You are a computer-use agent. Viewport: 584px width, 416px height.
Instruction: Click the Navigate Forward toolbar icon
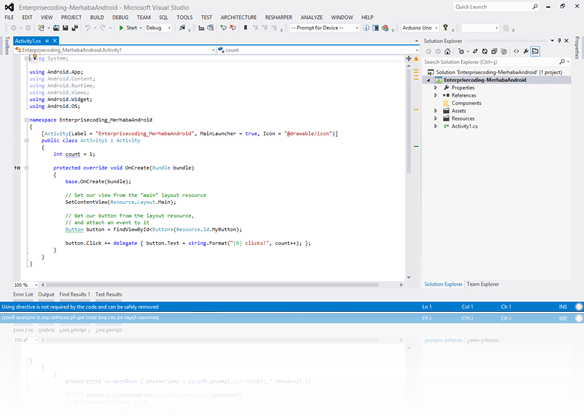click(x=28, y=28)
